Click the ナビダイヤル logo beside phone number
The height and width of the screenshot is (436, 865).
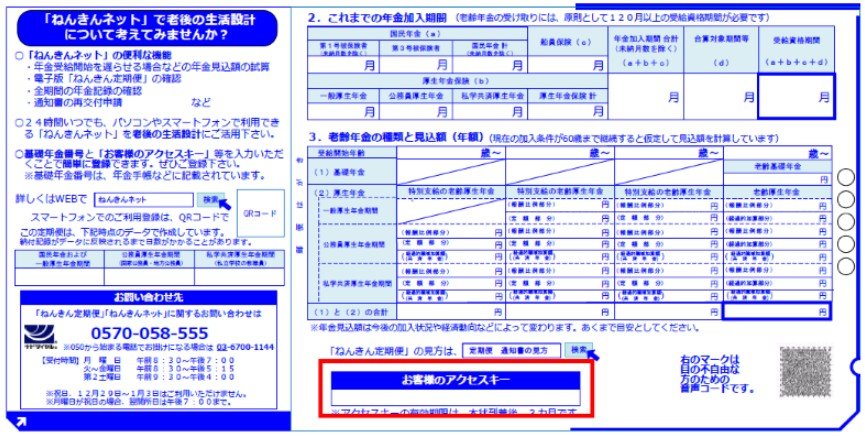(41, 338)
